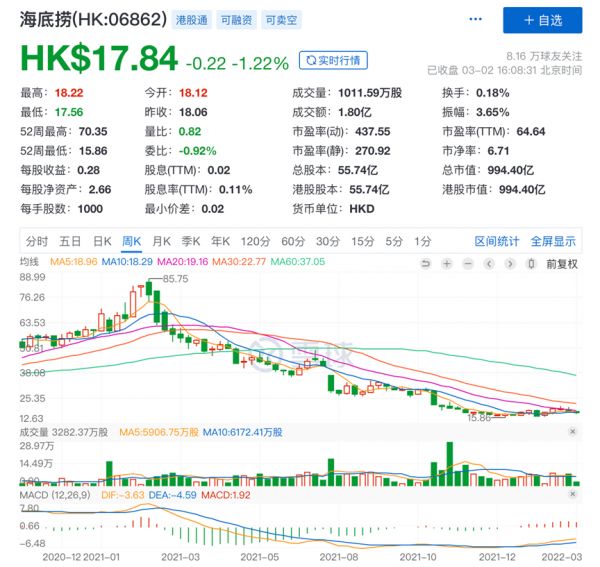Image resolution: width=600 pixels, height=567 pixels.
Task: Close the MACD indicator panel
Action: coord(572,494)
